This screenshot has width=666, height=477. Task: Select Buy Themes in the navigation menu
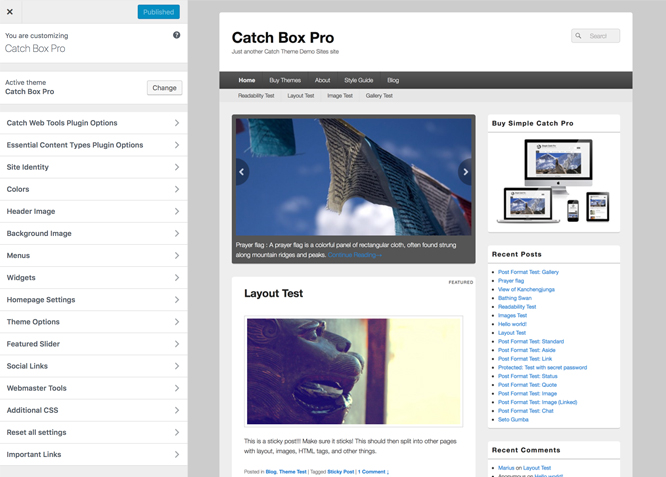pyautogui.click(x=284, y=80)
